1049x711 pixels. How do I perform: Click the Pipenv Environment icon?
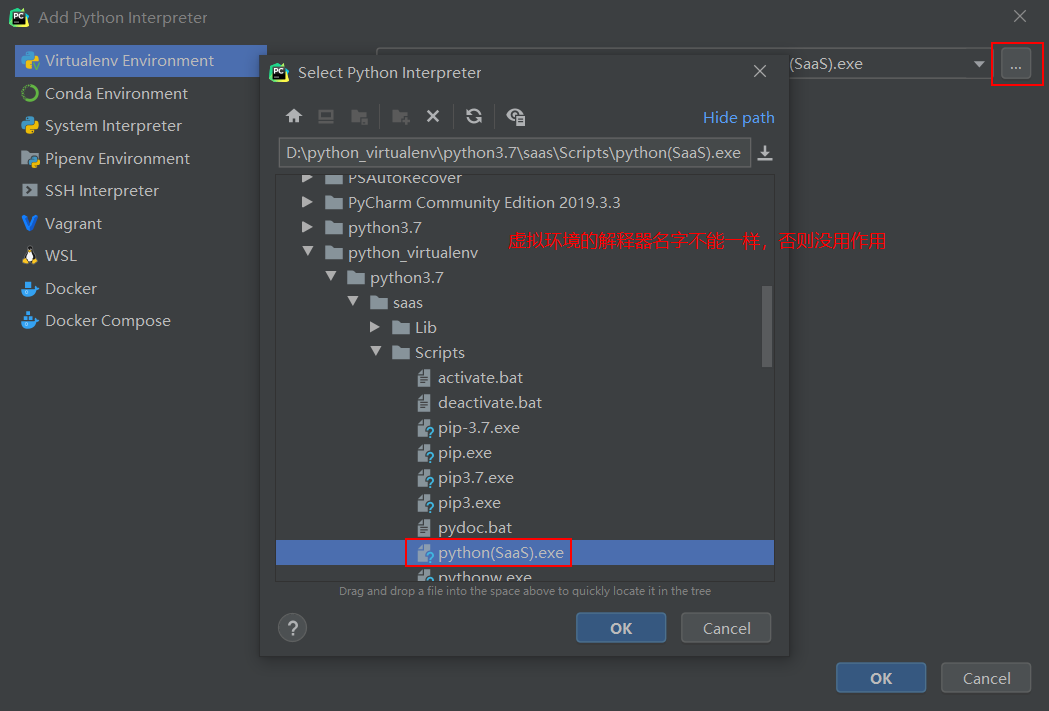[x=30, y=159]
